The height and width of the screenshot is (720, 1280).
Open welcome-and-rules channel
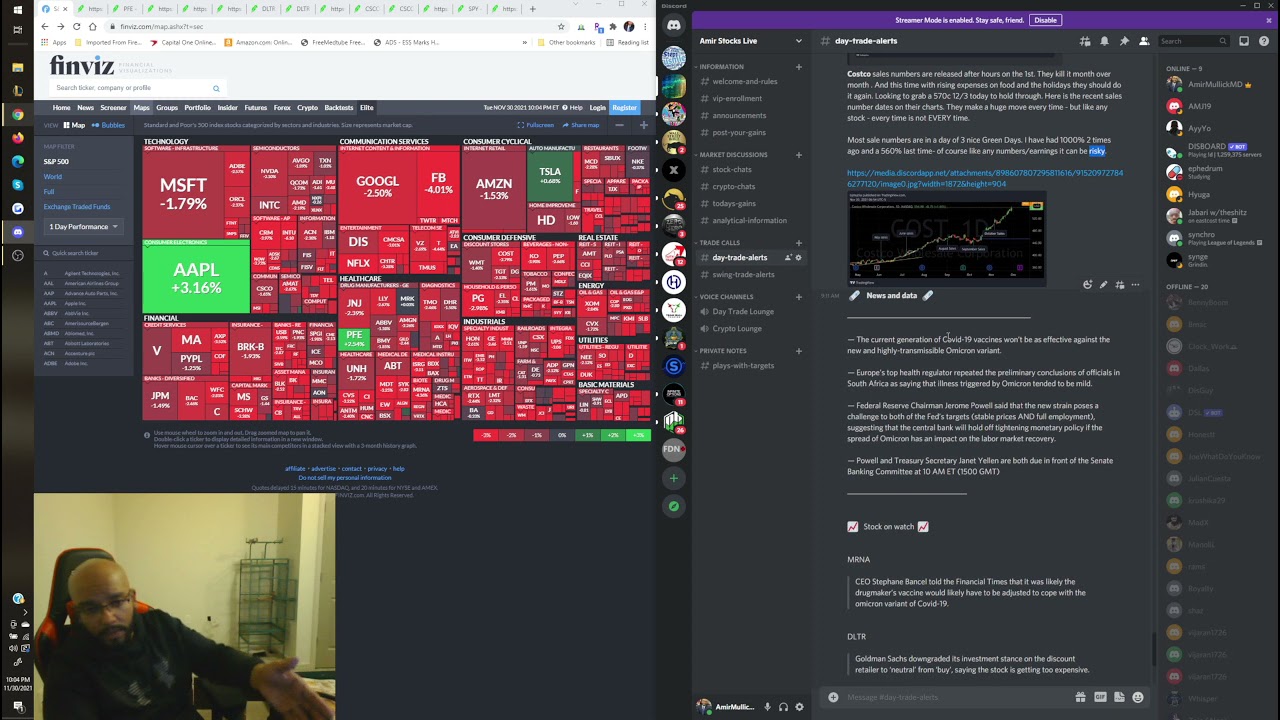pos(745,82)
